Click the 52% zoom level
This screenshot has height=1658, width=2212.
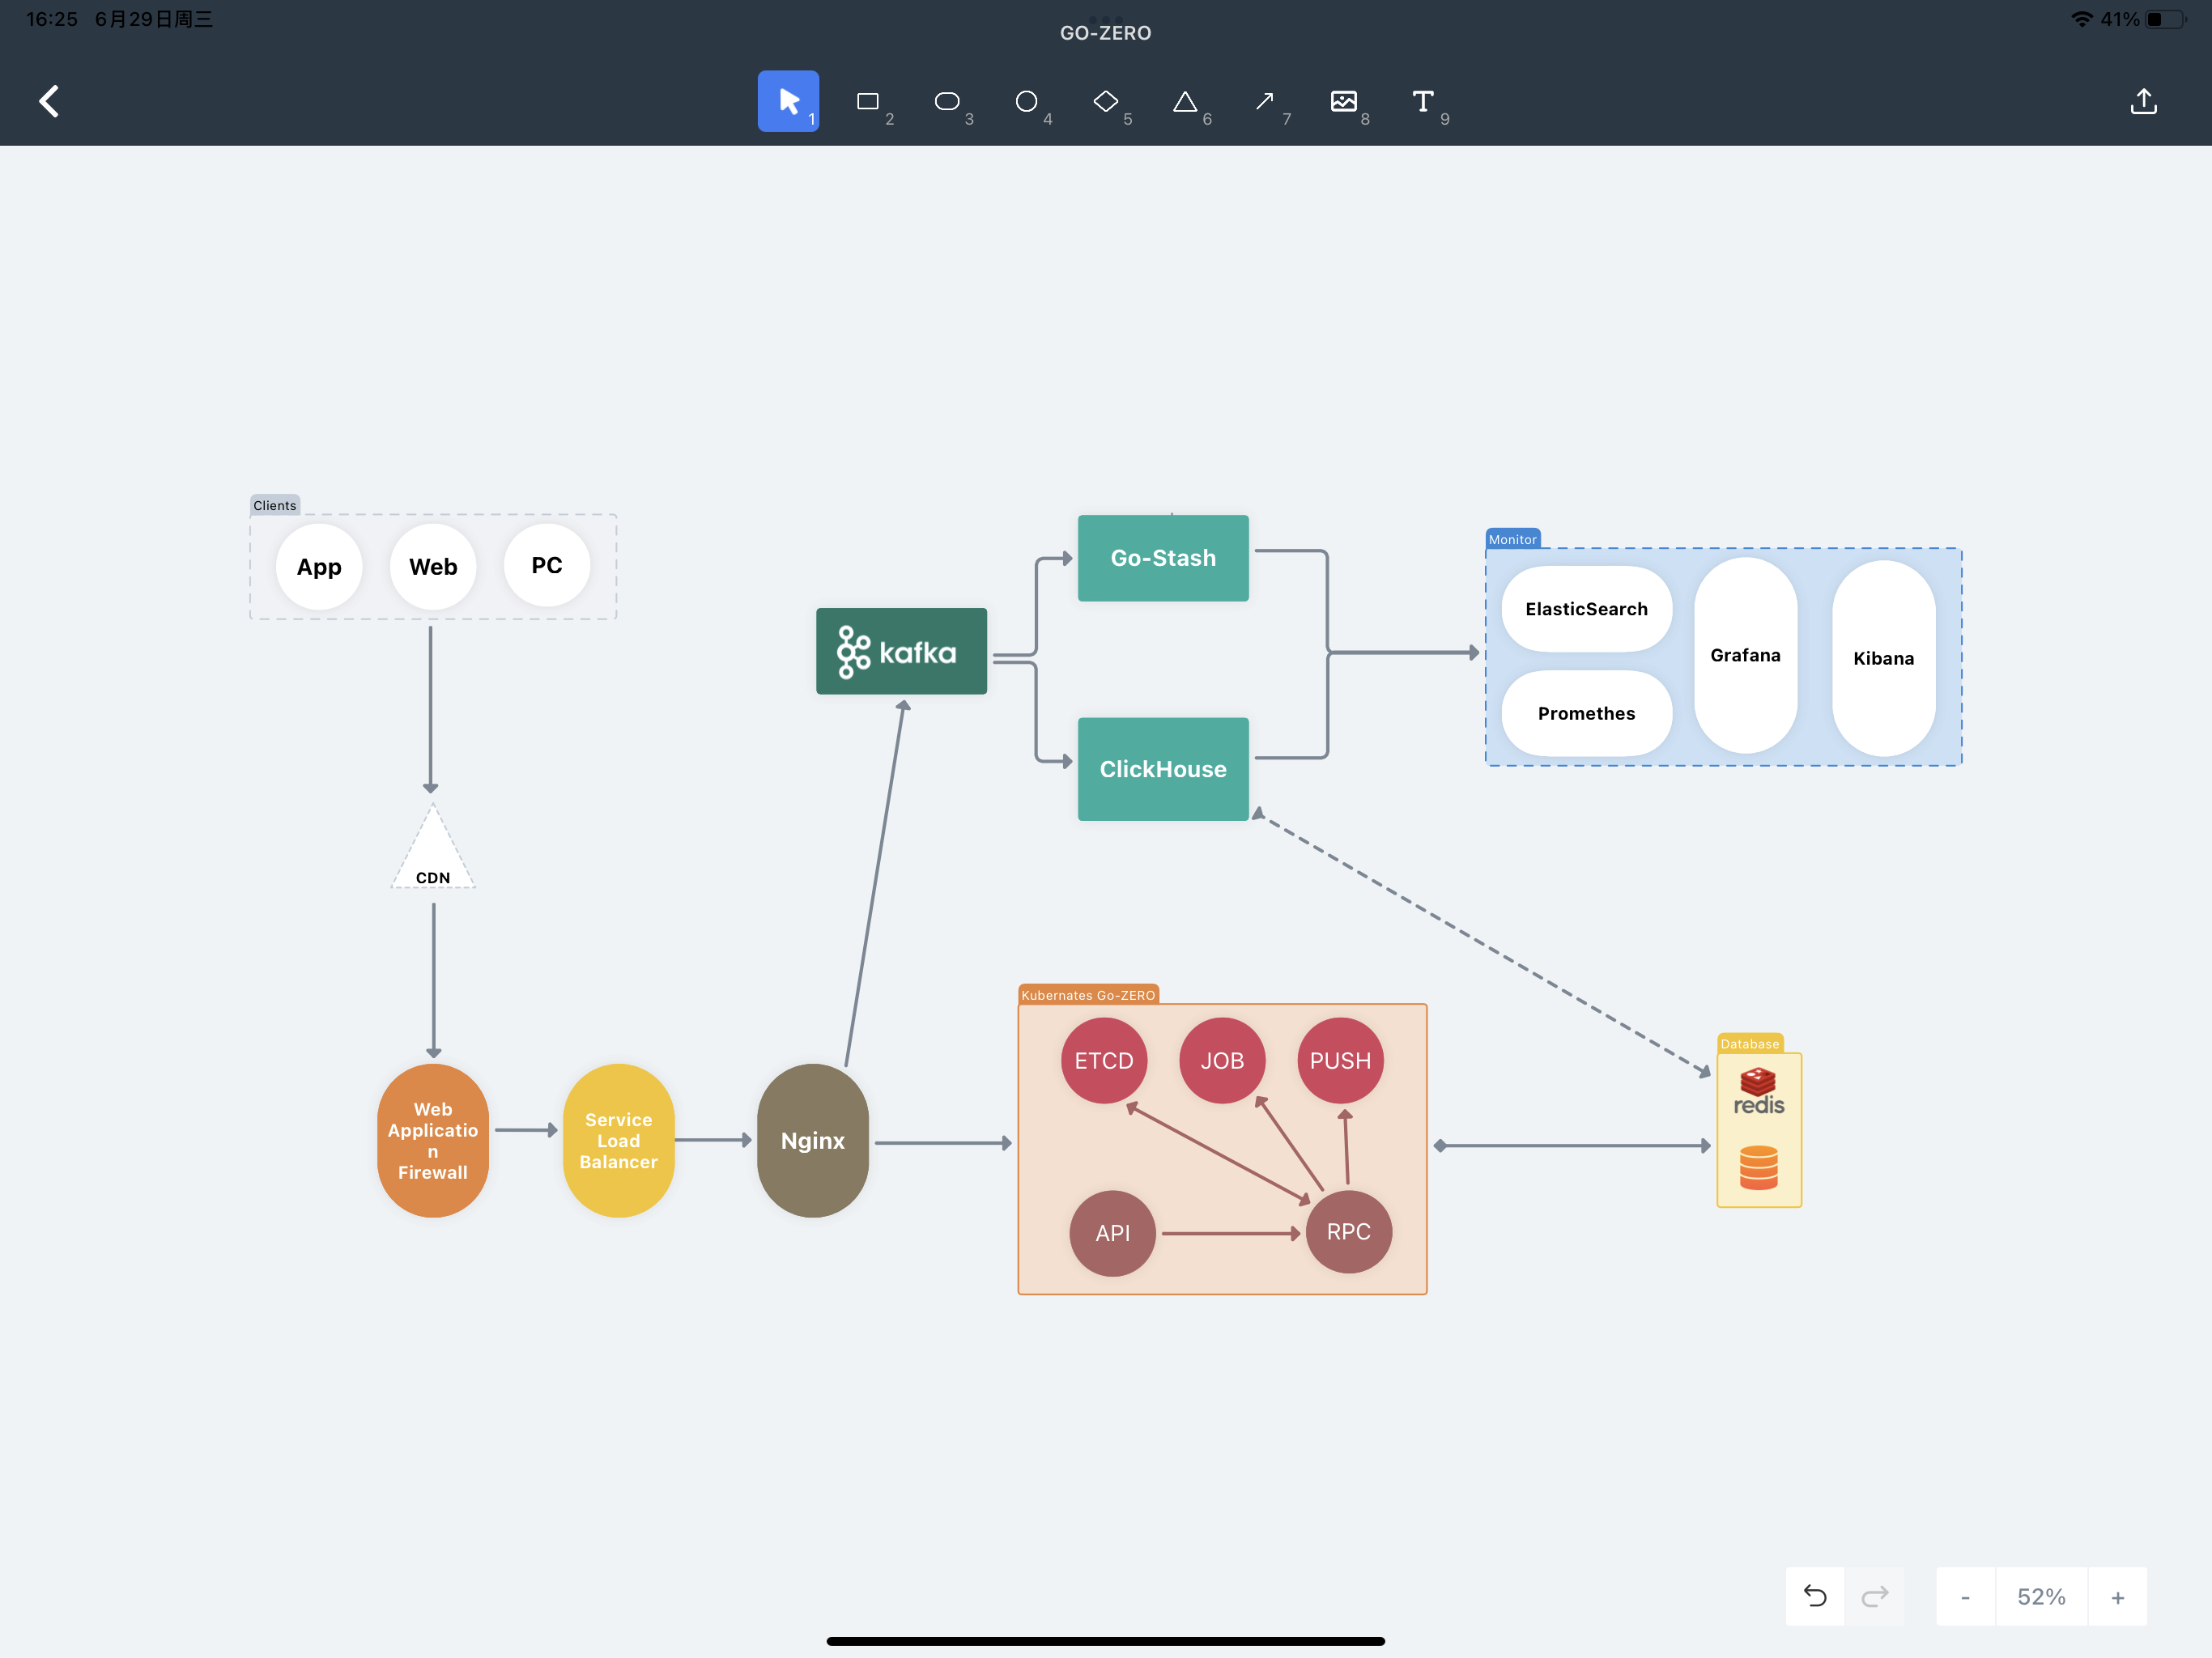(x=2041, y=1596)
